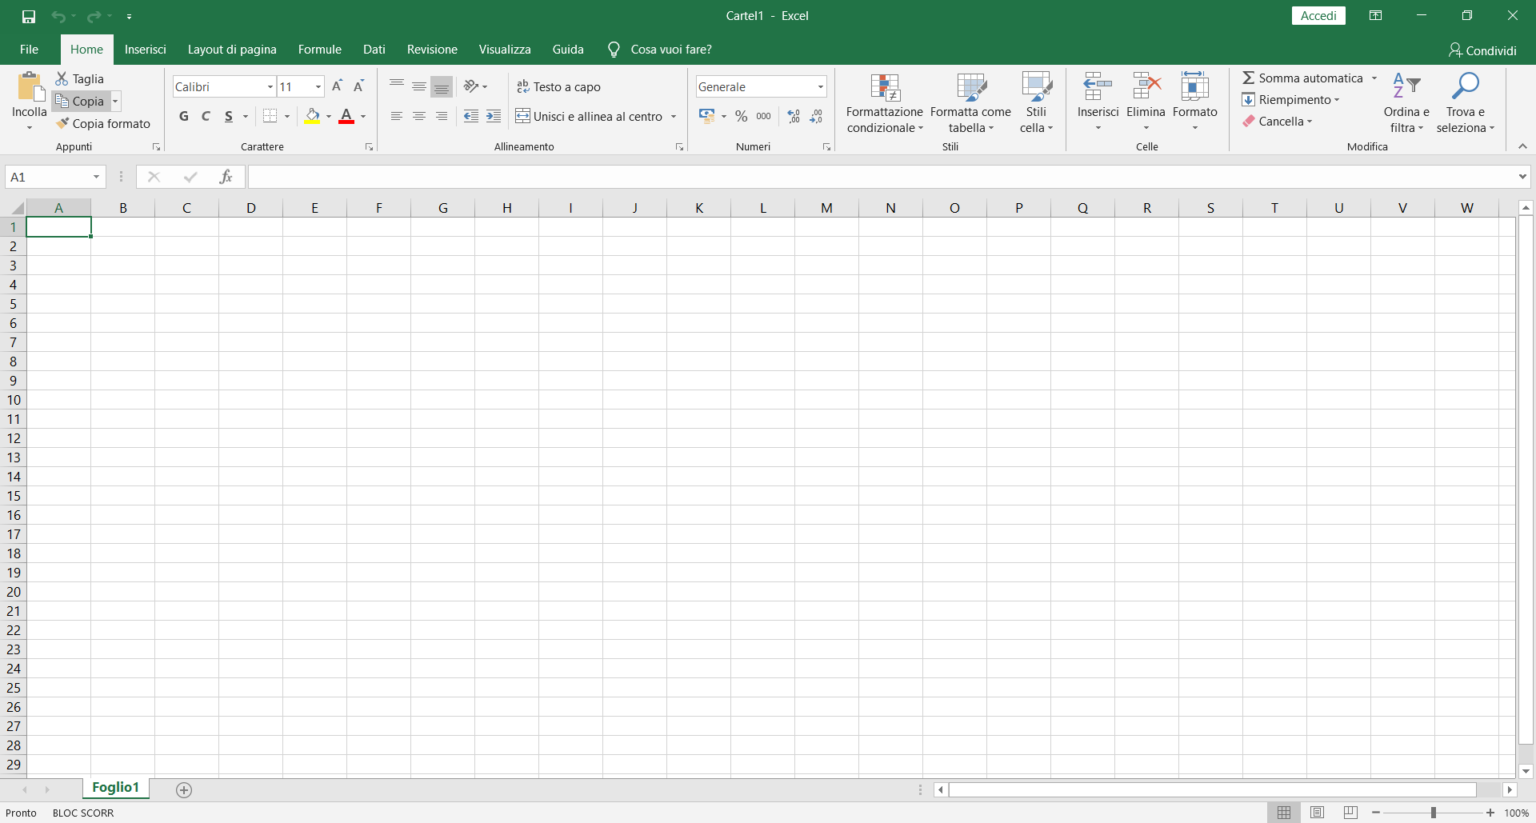Toggle Unisci e allinea al centro
1536x823 pixels.
590,116
